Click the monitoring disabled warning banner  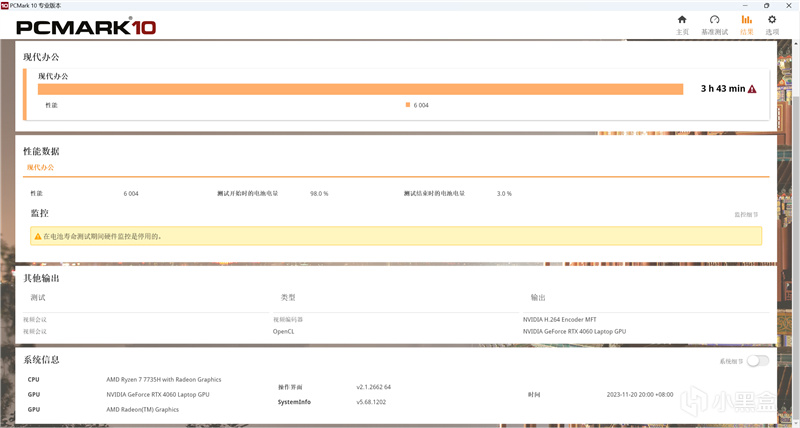point(396,236)
